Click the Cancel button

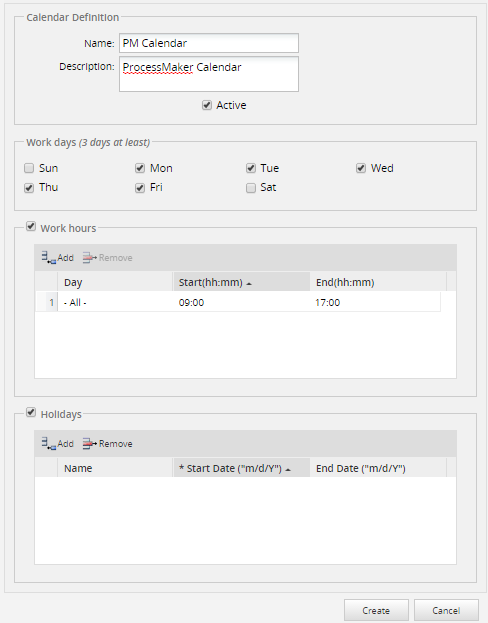pos(446,610)
